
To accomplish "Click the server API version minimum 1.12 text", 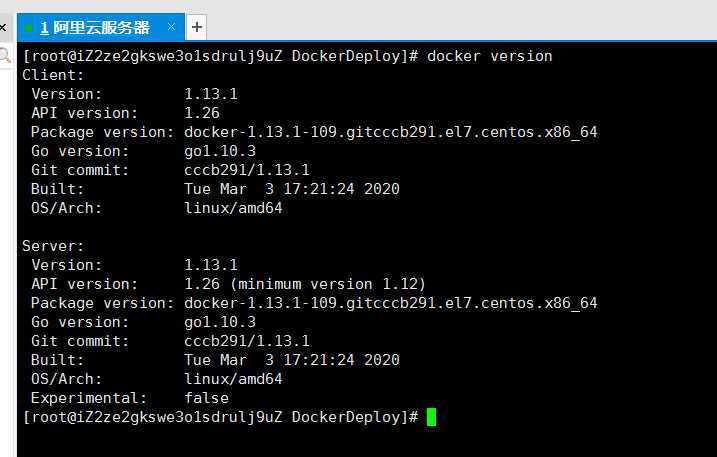I will pyautogui.click(x=328, y=284).
